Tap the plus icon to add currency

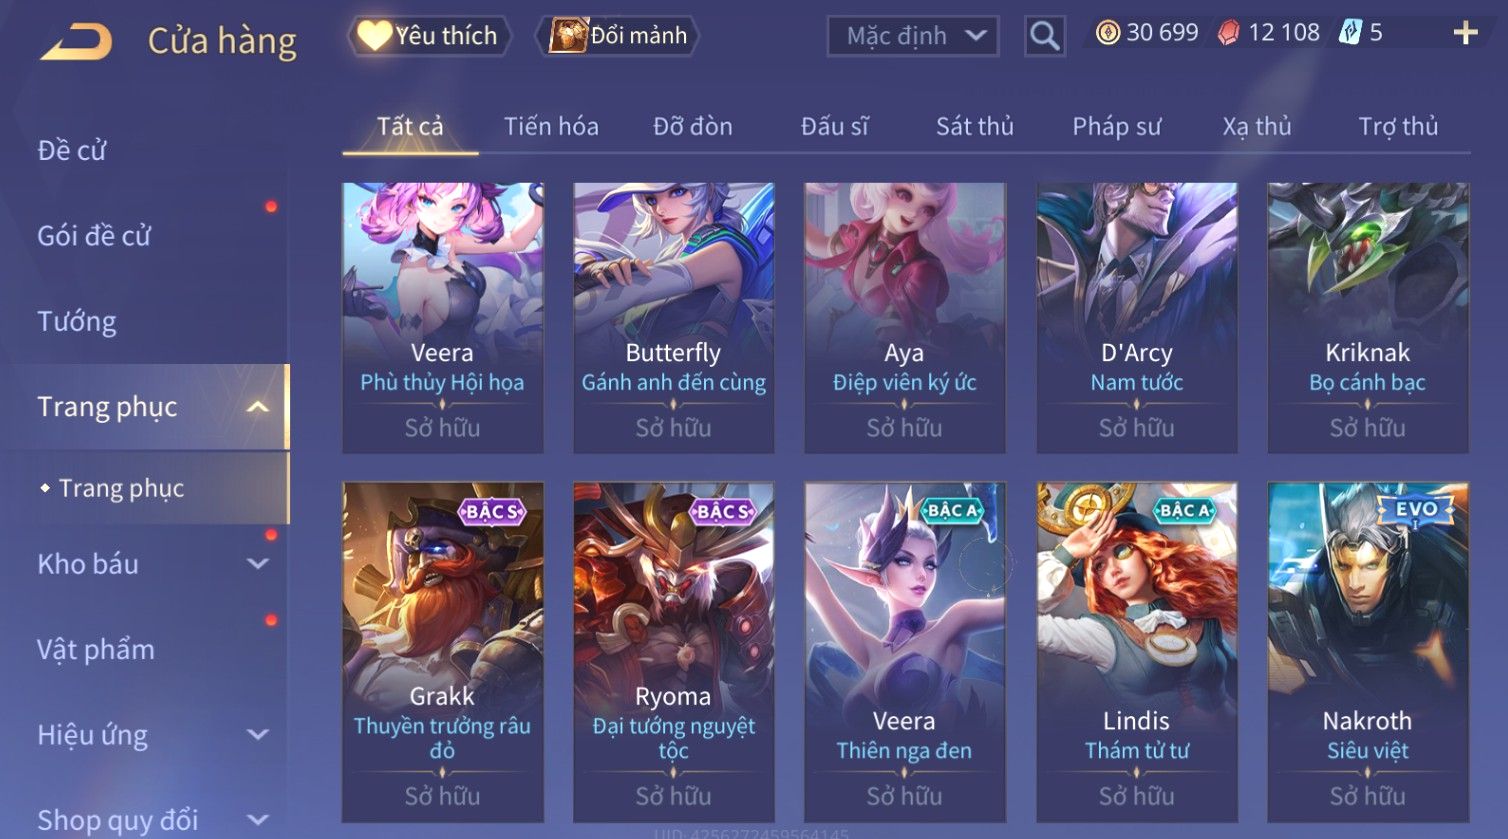coord(1465,33)
